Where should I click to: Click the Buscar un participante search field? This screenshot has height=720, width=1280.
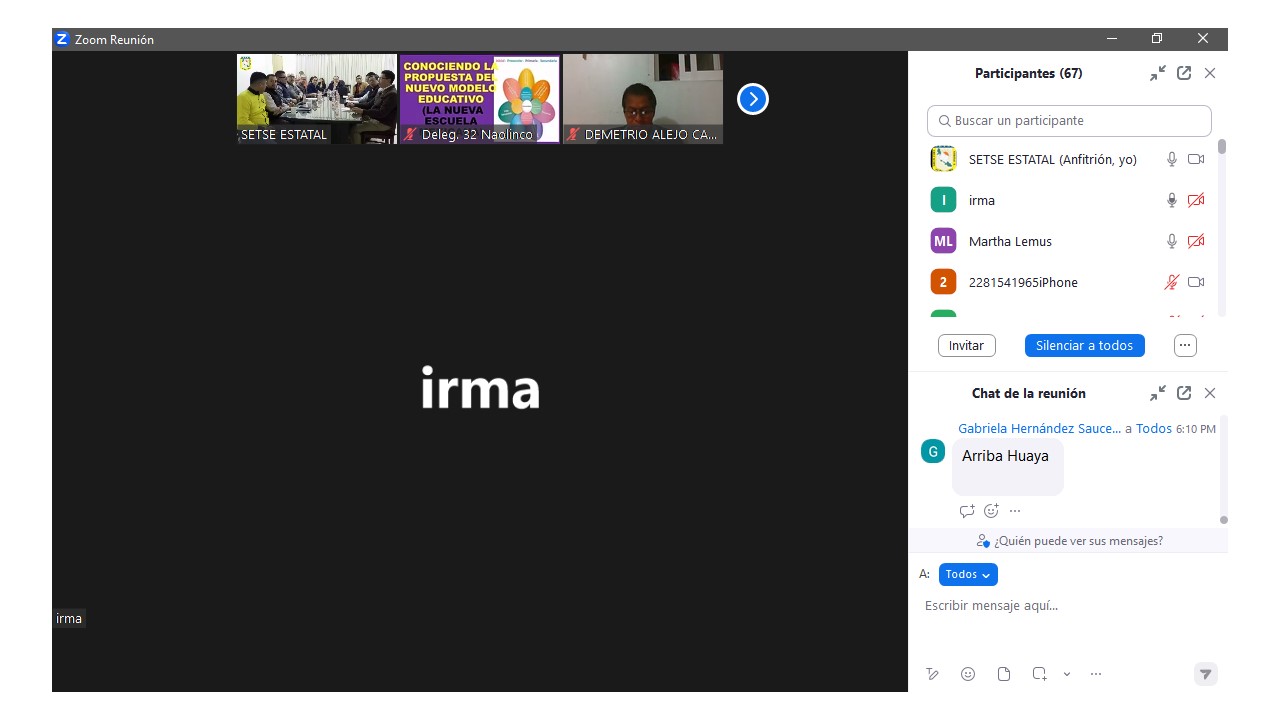1069,120
